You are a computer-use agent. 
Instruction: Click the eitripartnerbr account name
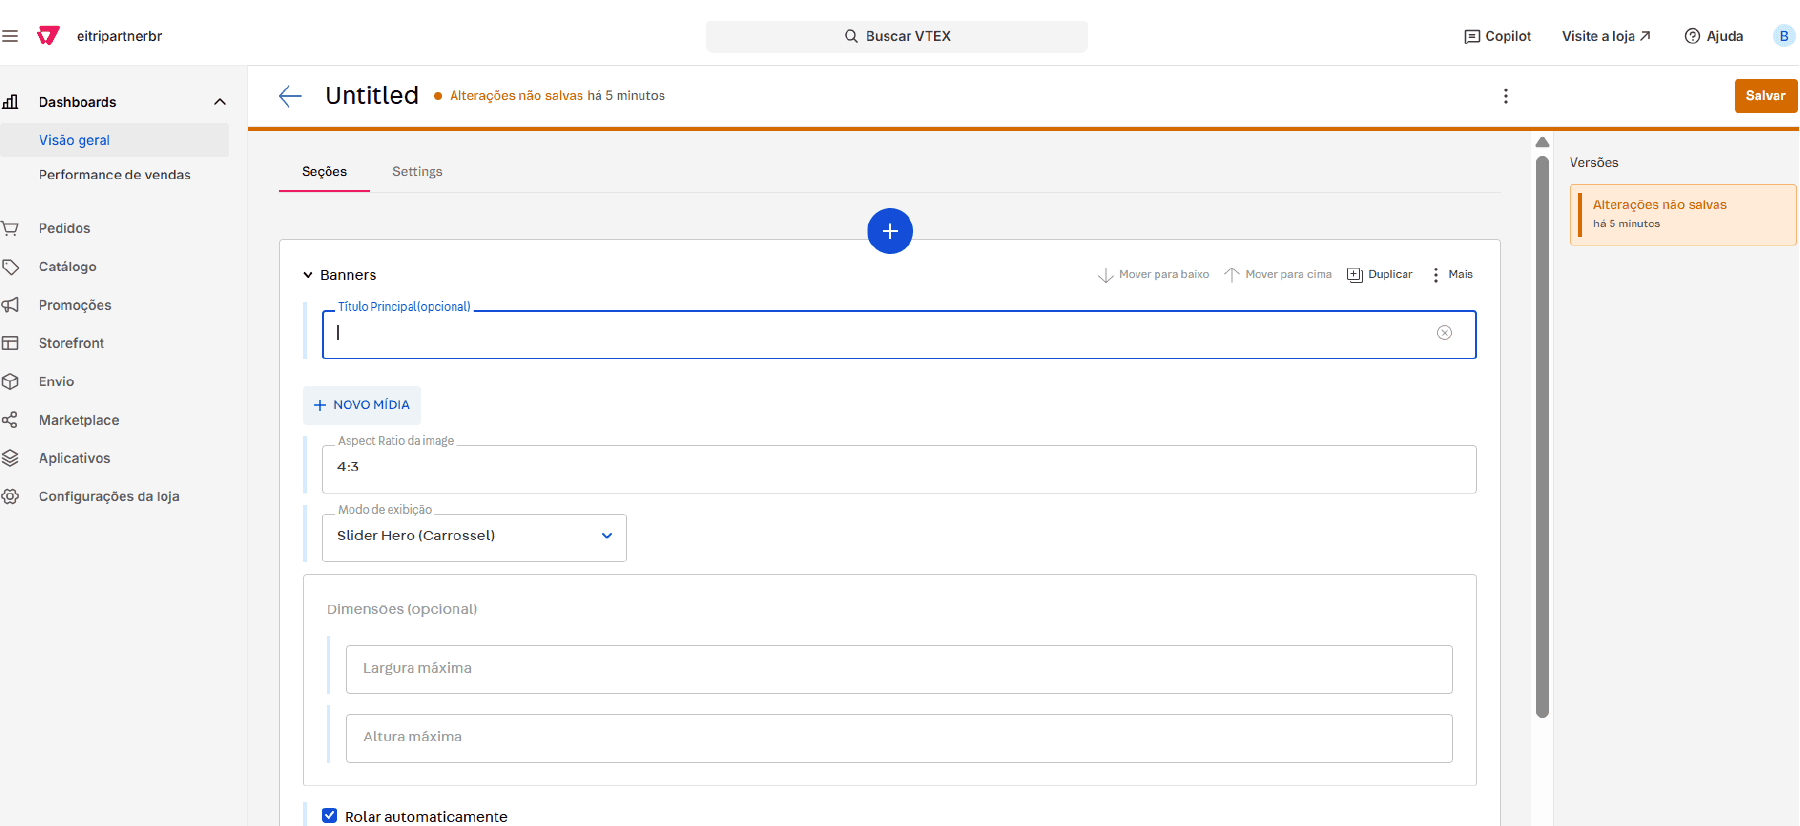(119, 36)
